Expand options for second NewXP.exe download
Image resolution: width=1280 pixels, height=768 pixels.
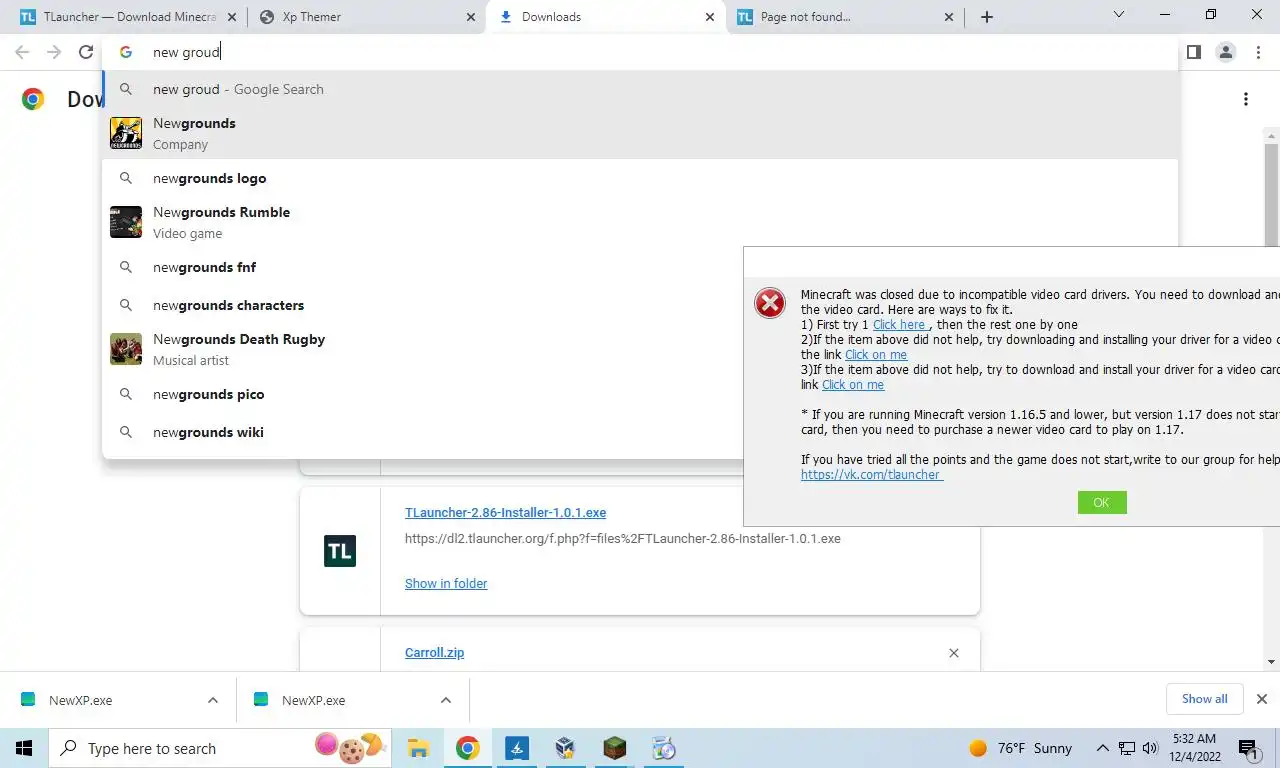click(x=446, y=700)
